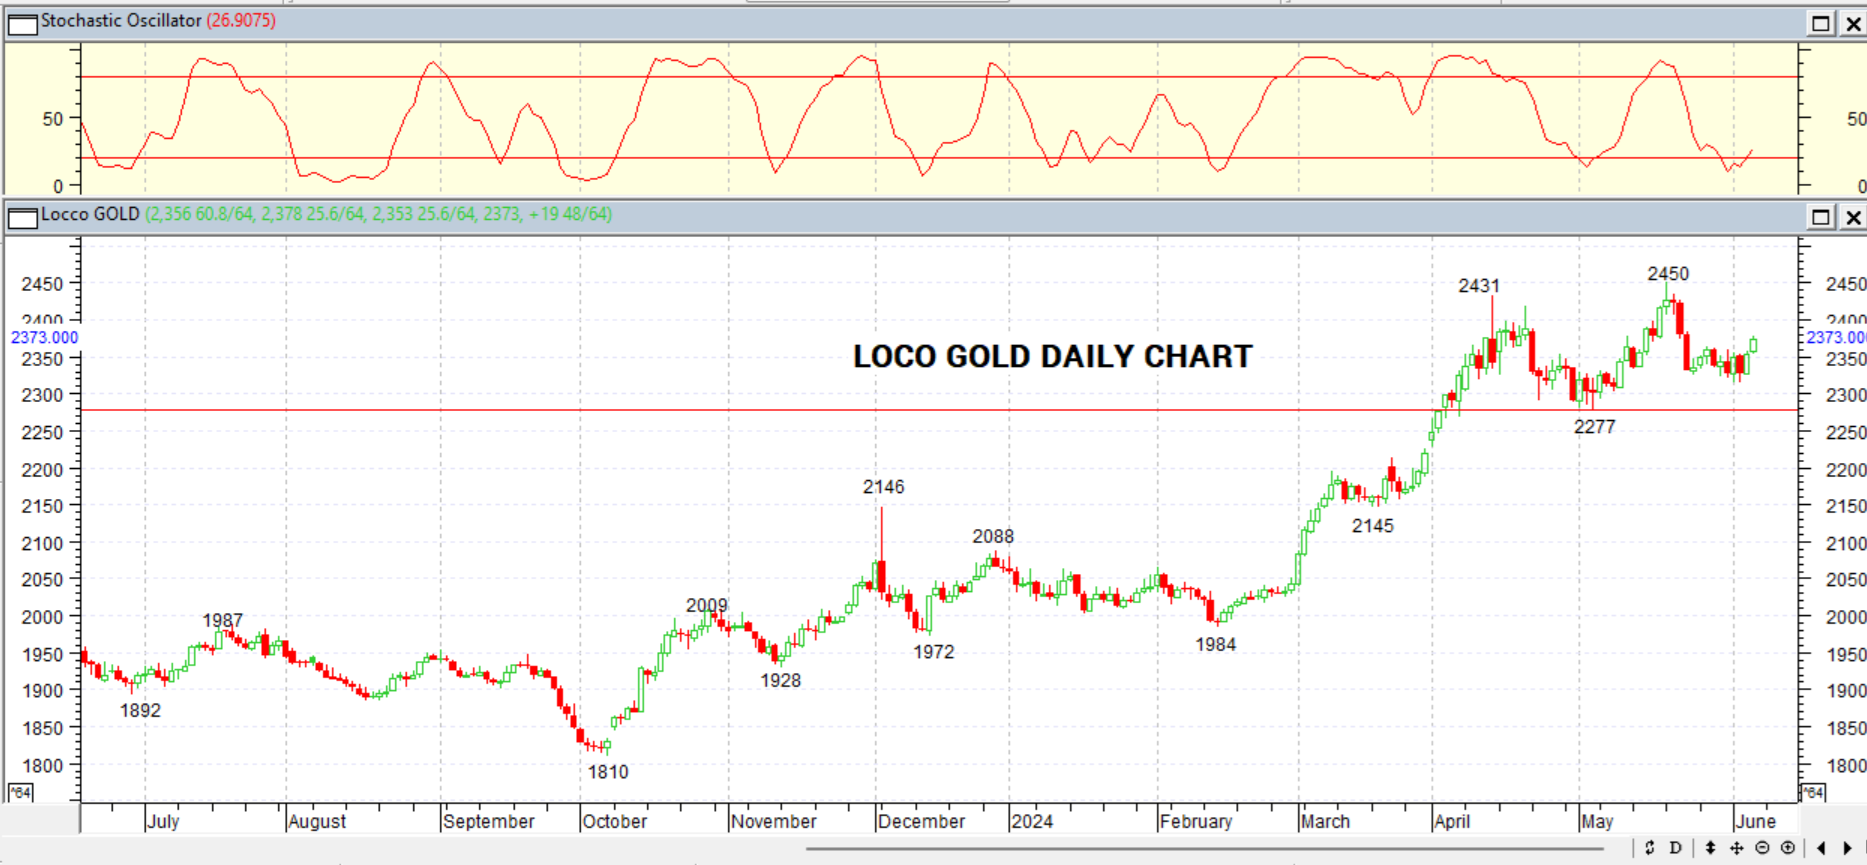1867x865 pixels.
Task: Close the Locco GOLD price panel
Action: (x=1853, y=217)
